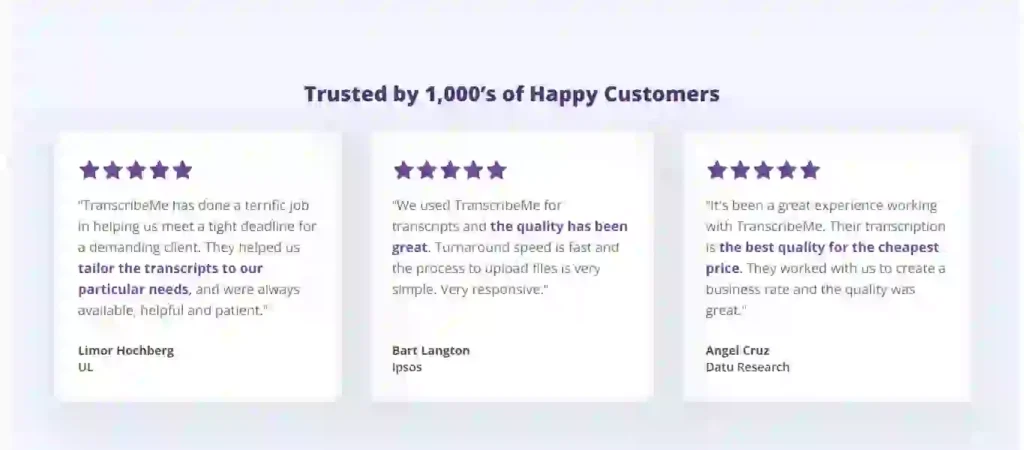Click bold text 'the quality has been'
This screenshot has width=1024, height=450.
pyautogui.click(x=559, y=227)
